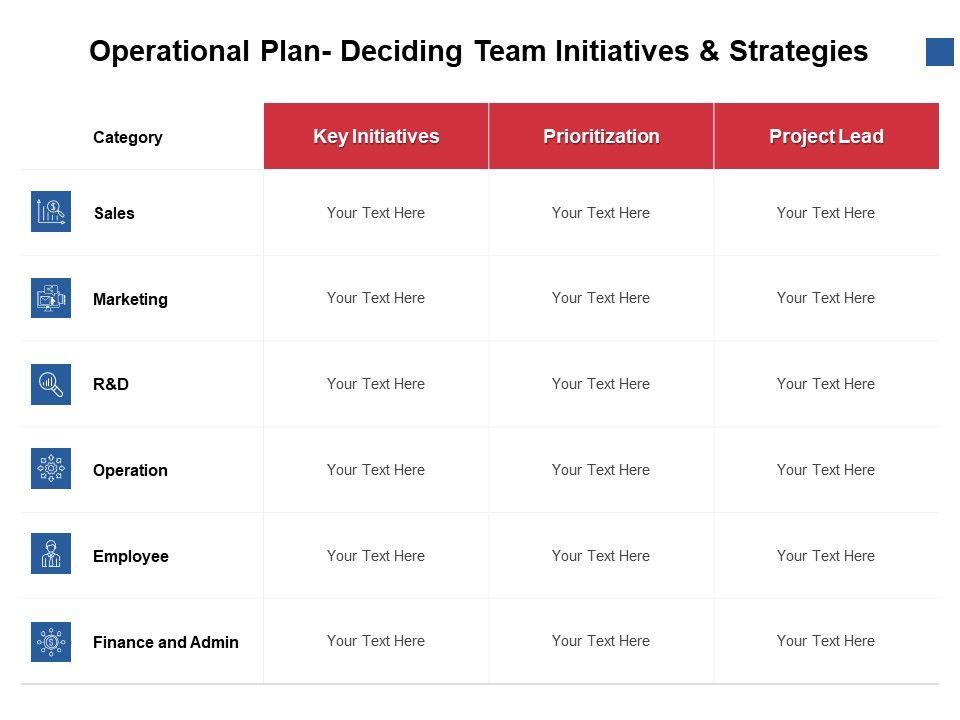Screen dimensions: 960x720
Task: Click the R&D magnifier icon
Action: 51,384
